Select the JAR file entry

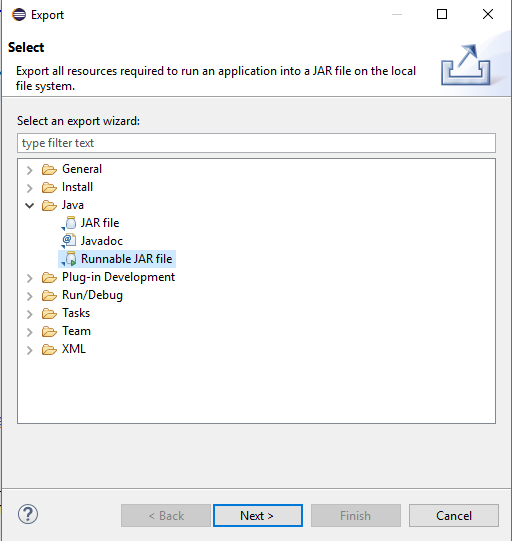tap(100, 223)
